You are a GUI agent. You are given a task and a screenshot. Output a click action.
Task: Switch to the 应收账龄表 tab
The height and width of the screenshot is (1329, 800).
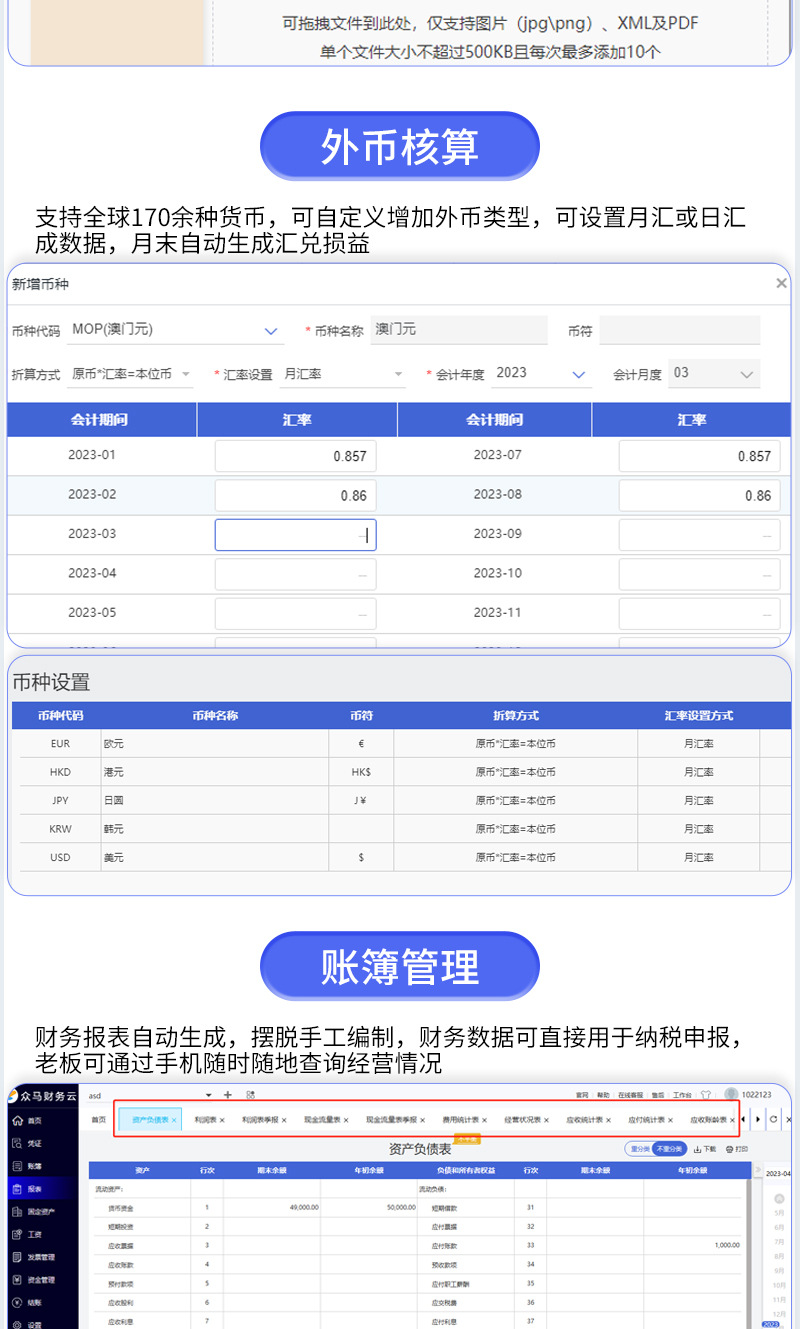(708, 1120)
